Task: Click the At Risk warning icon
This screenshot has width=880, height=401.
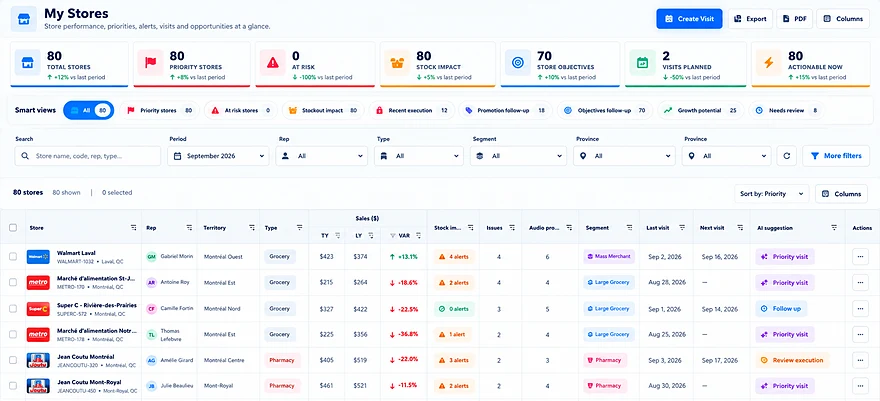Action: click(x=273, y=62)
